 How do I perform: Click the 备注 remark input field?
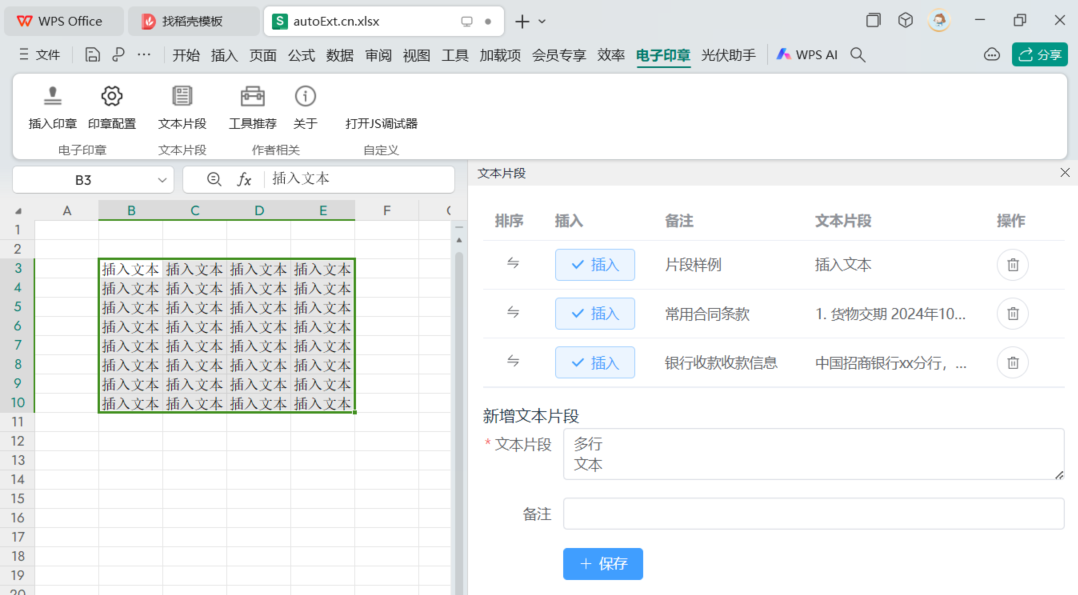coord(813,514)
